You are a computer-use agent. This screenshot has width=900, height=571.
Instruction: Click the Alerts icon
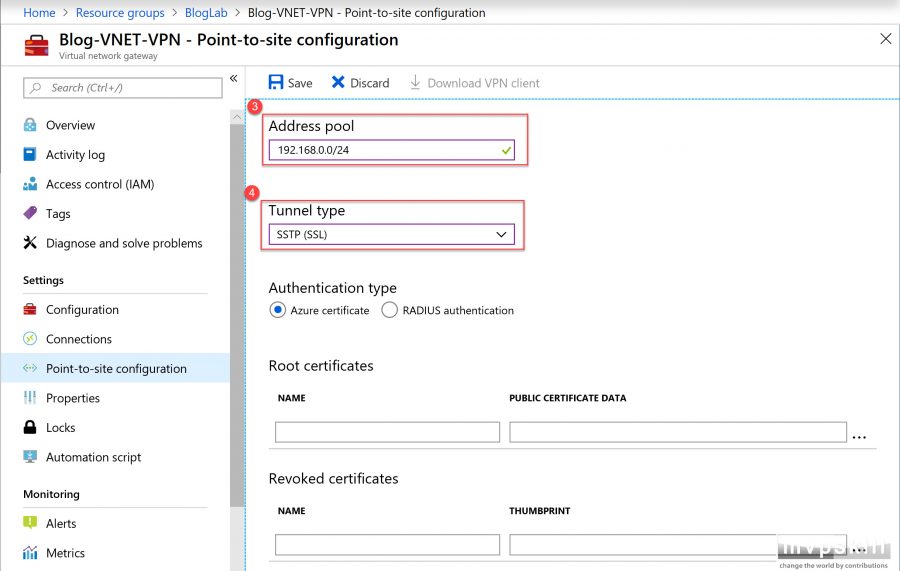point(30,523)
